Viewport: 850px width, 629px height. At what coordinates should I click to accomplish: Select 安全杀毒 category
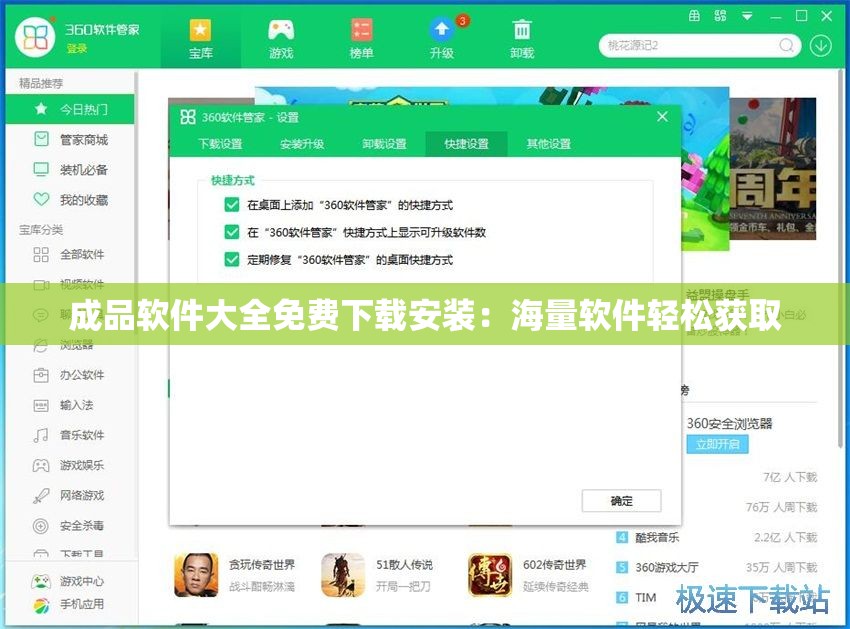[70, 525]
